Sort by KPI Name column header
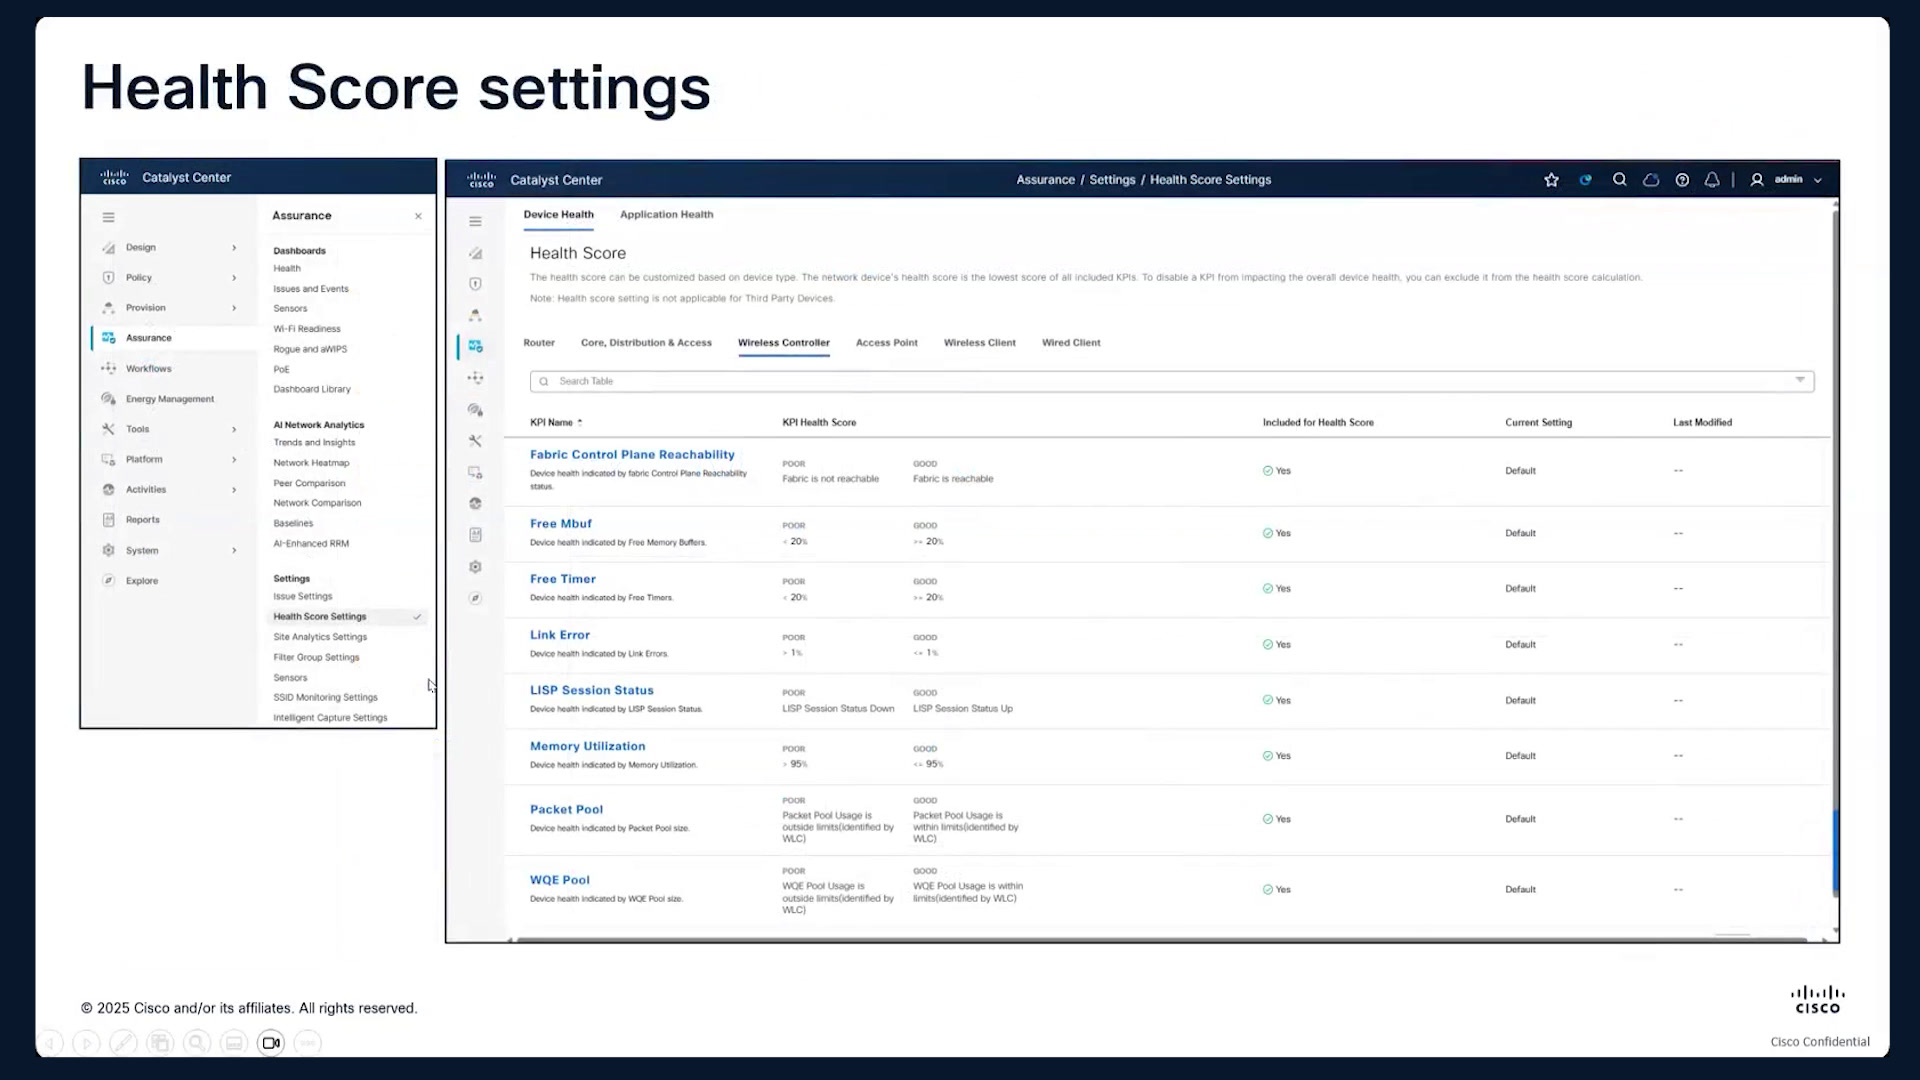 tap(556, 423)
